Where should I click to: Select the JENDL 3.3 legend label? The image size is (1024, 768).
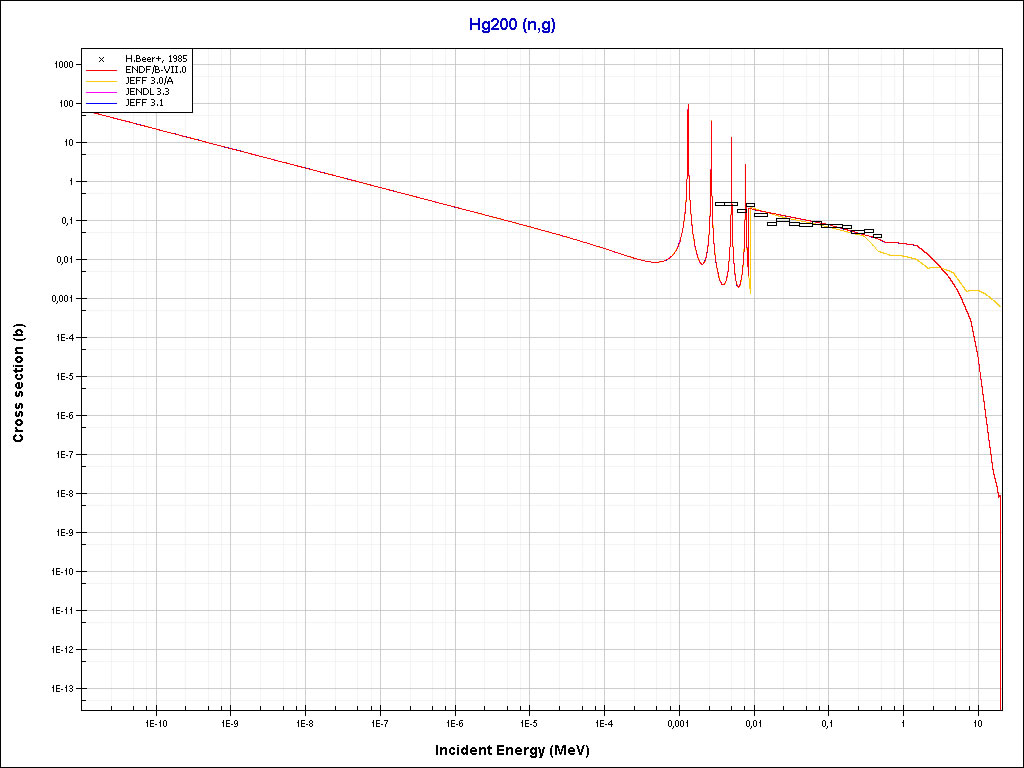[147, 92]
